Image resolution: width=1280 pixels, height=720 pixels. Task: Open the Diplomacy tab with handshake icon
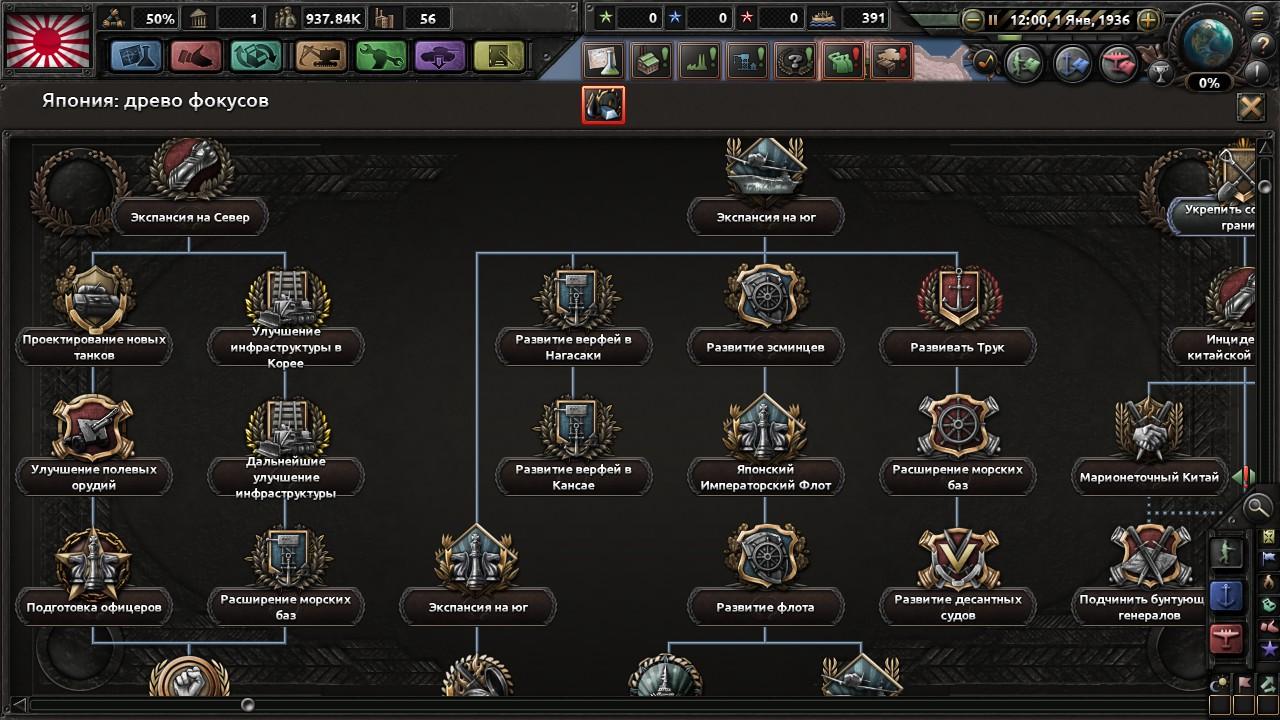coord(195,56)
